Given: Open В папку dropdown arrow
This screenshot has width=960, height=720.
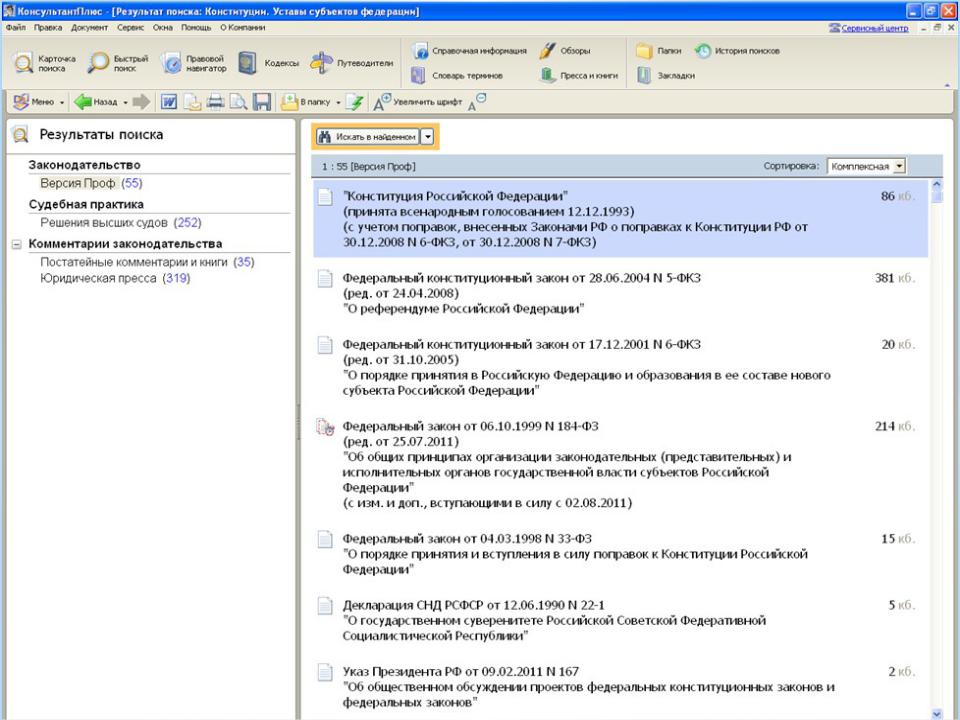Looking at the screenshot, I should point(338,102).
